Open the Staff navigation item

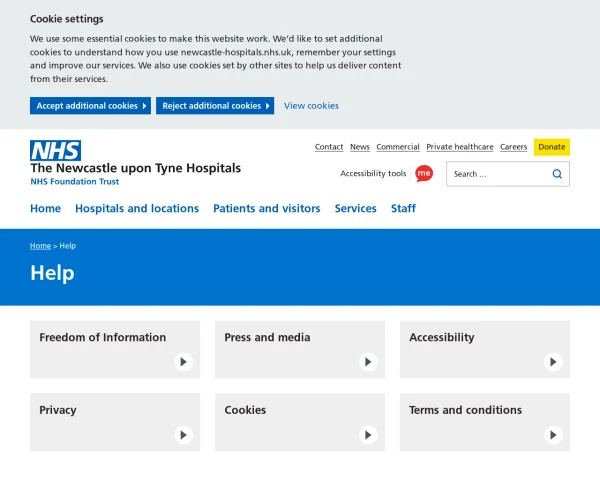click(x=403, y=209)
